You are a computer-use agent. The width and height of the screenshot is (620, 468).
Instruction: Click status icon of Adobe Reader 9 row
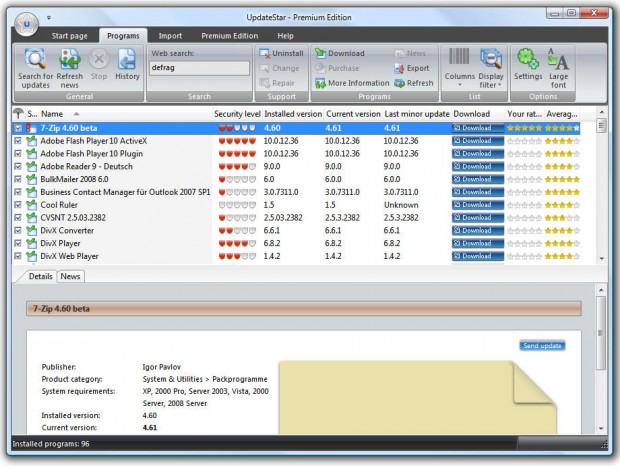pos(31,166)
